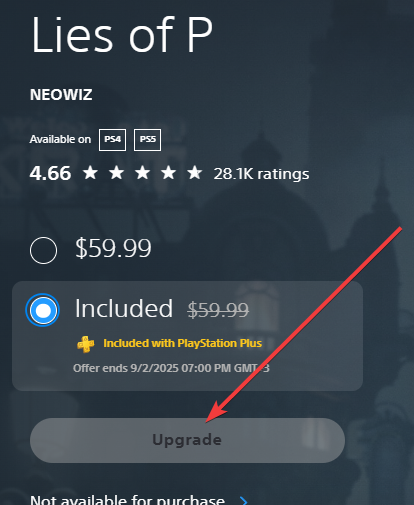Select the Included radio button

tap(43, 310)
